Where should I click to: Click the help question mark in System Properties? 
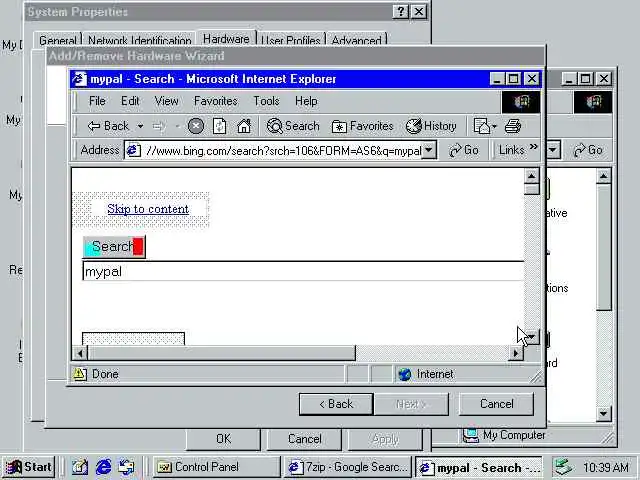point(401,11)
